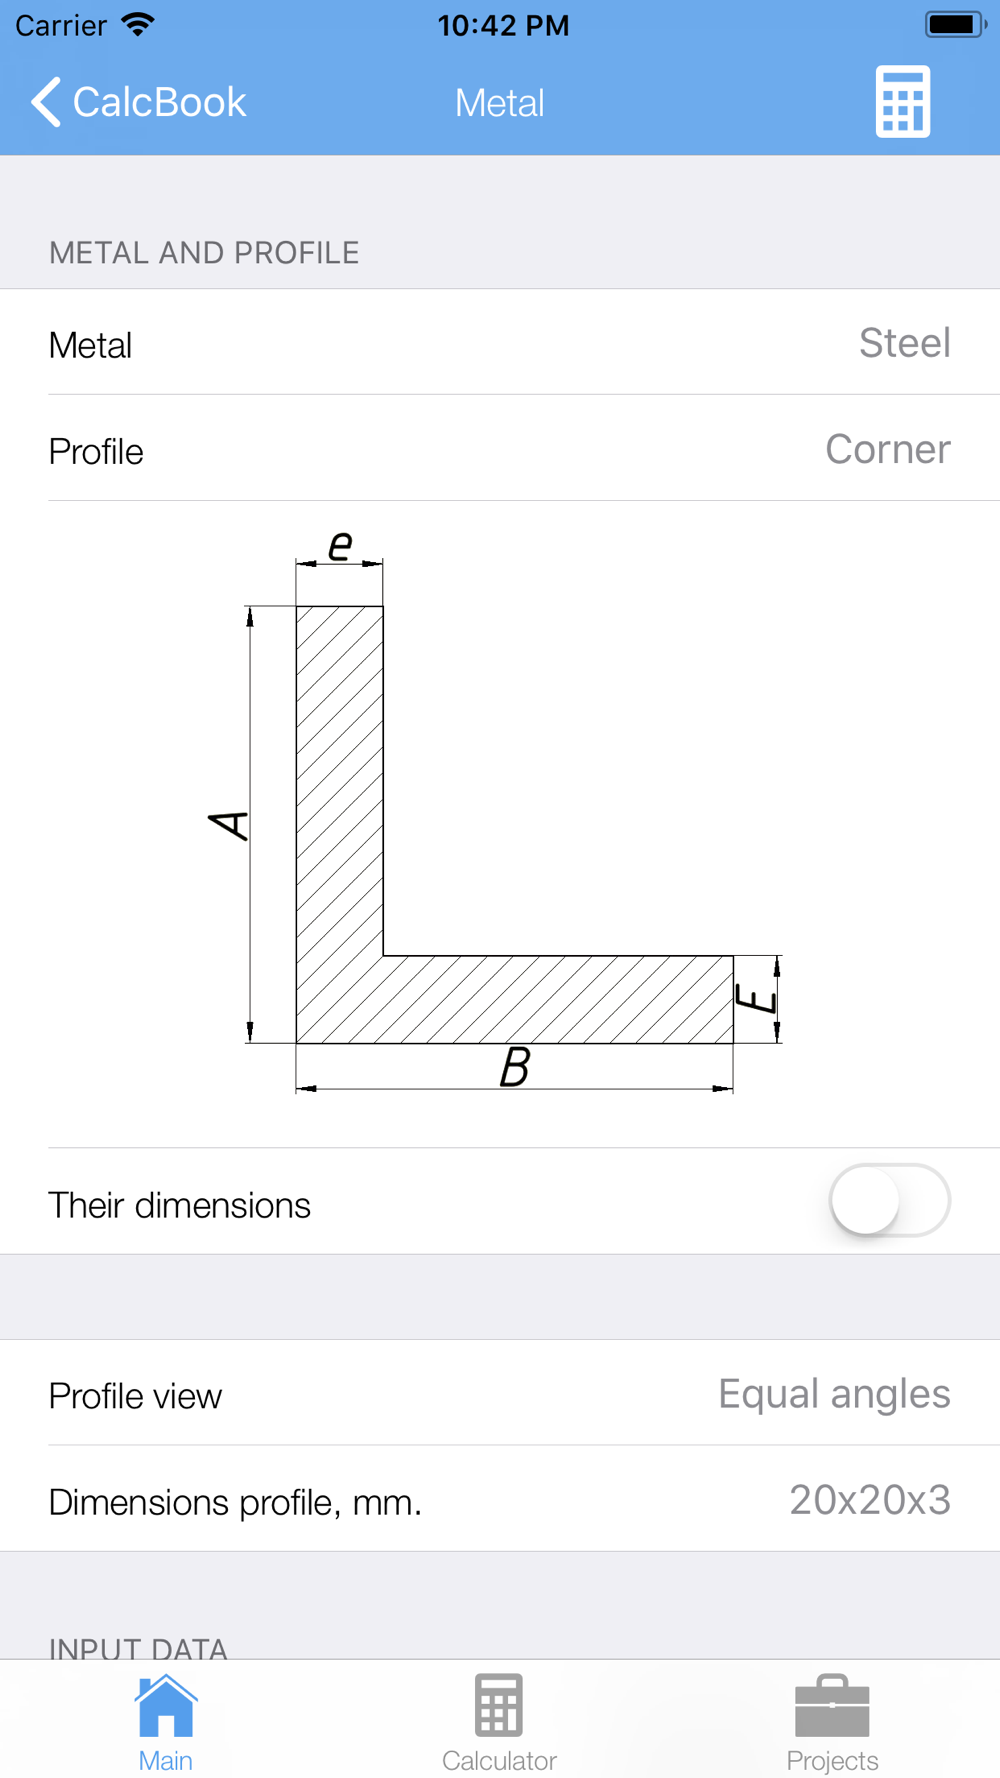The image size is (1000, 1778).
Task: Switch to the Projects tab label
Action: tap(832, 1760)
